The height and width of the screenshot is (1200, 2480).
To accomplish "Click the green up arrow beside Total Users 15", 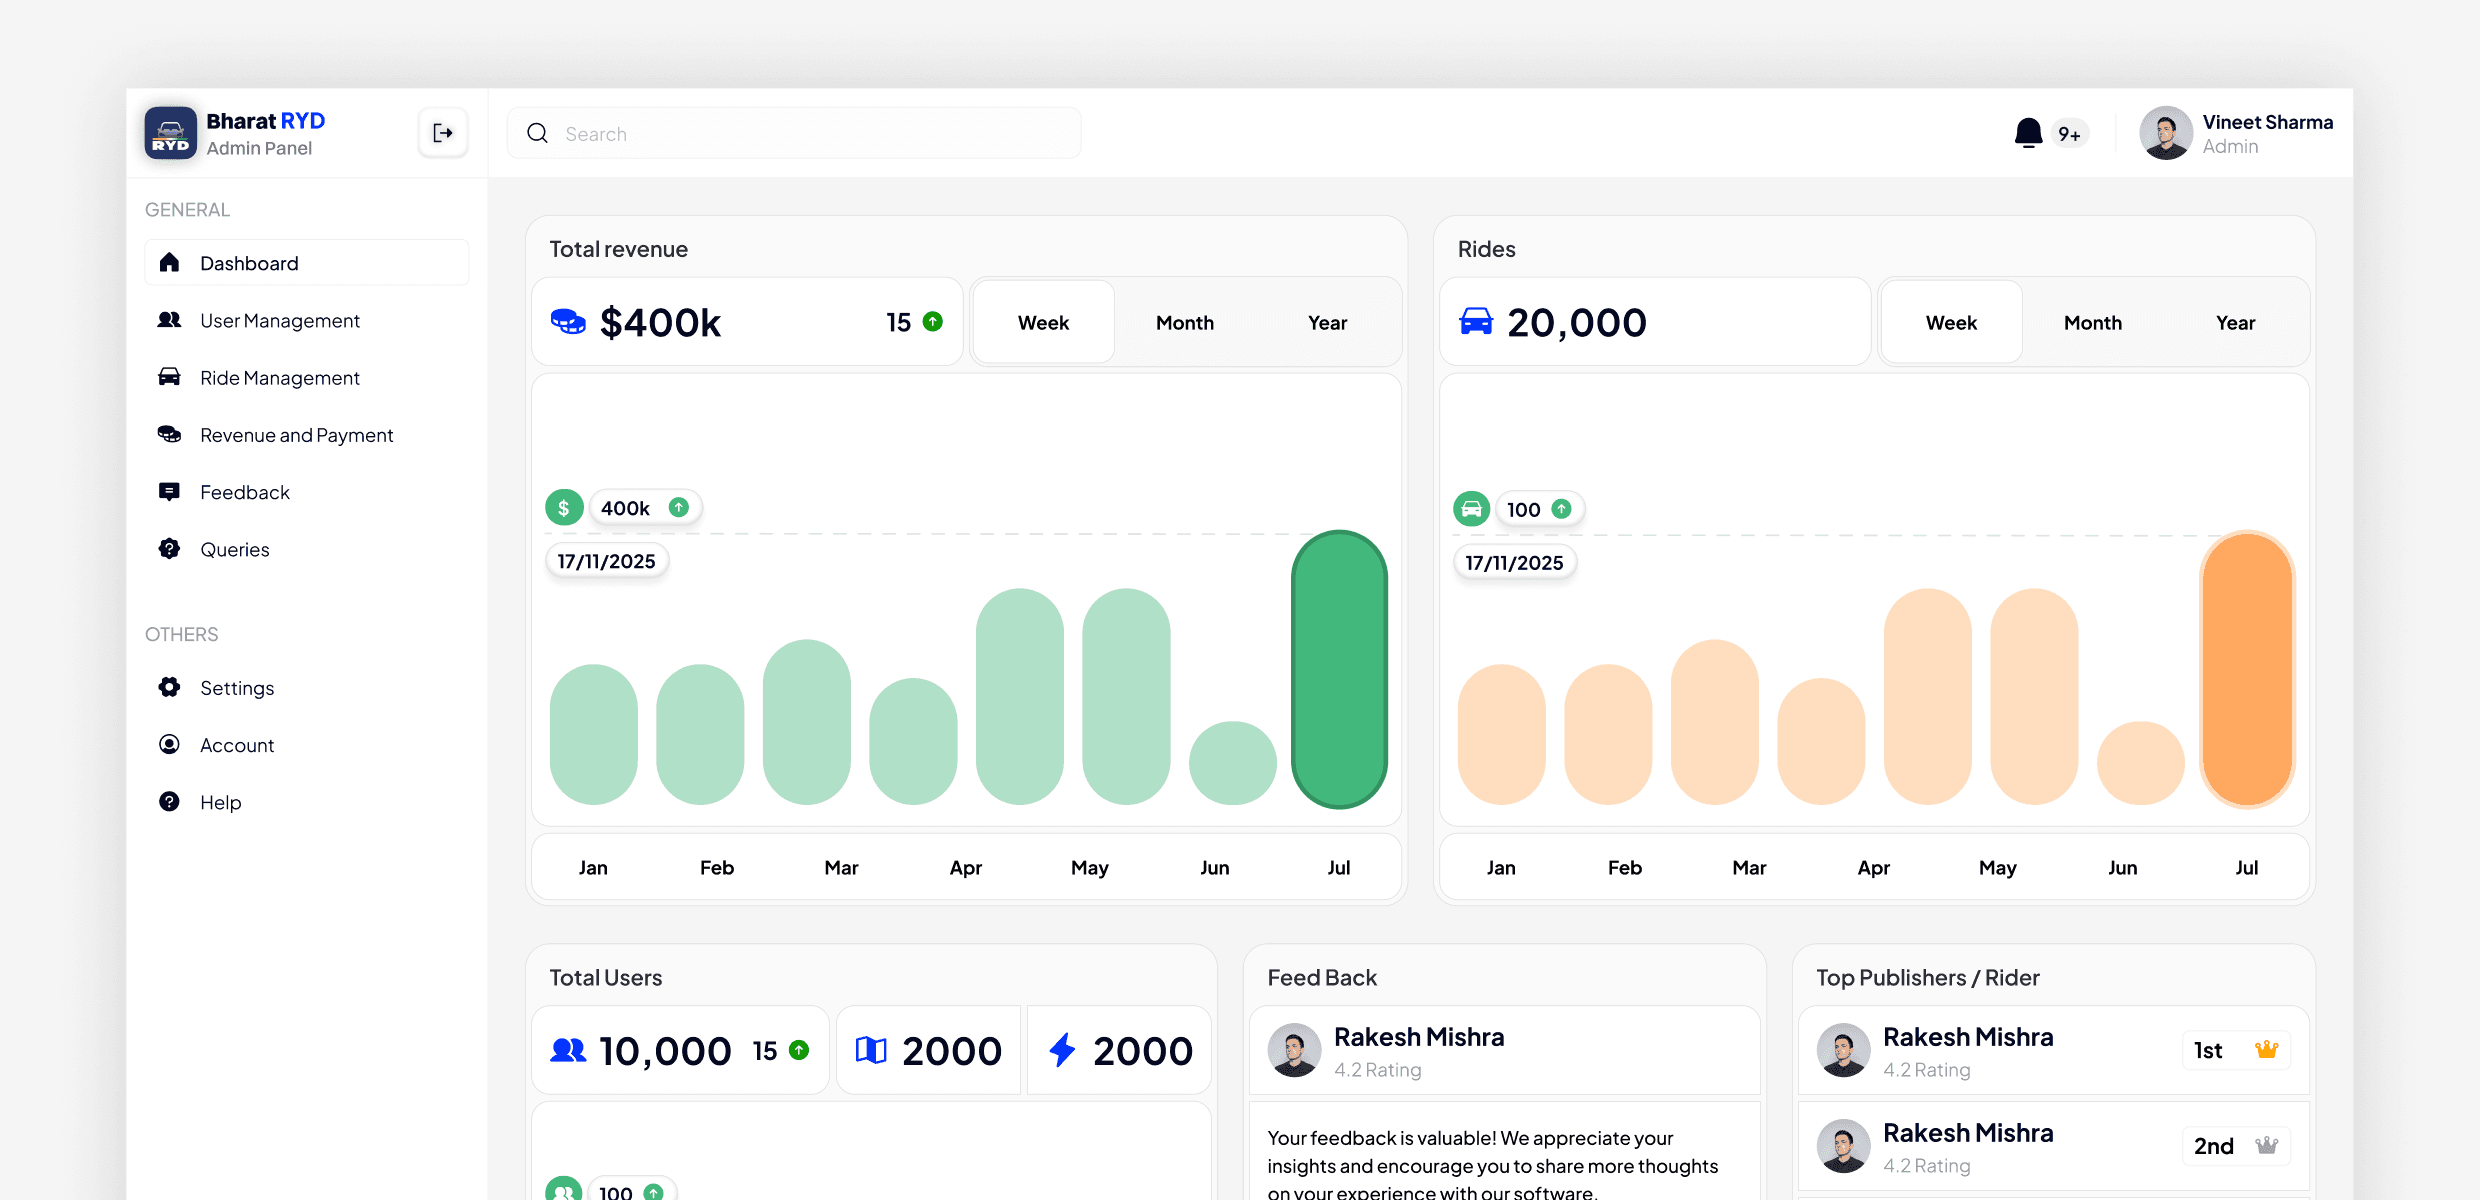I will pyautogui.click(x=799, y=1050).
